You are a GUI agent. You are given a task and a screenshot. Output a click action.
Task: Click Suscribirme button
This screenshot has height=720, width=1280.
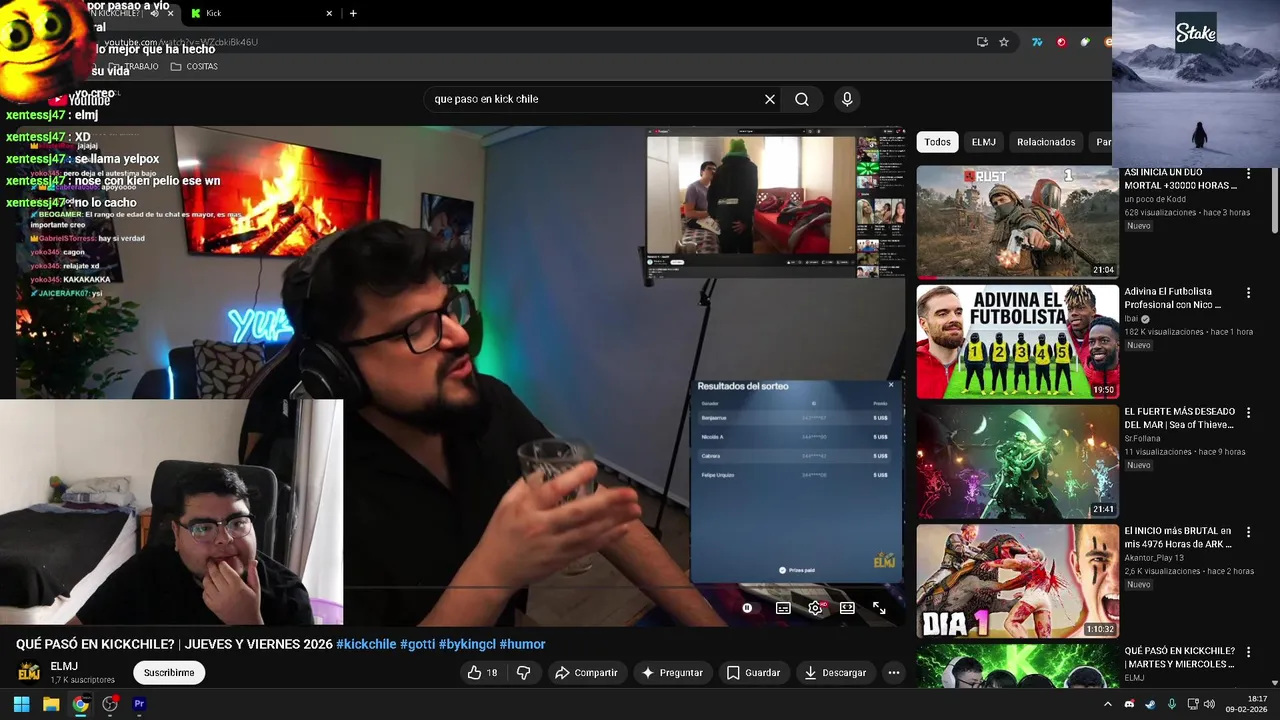[169, 673]
